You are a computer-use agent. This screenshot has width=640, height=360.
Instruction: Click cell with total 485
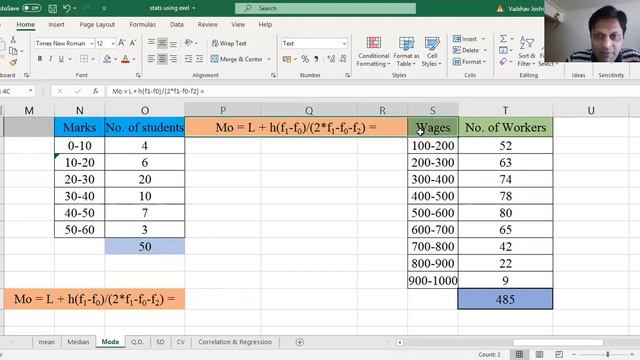(x=505, y=299)
